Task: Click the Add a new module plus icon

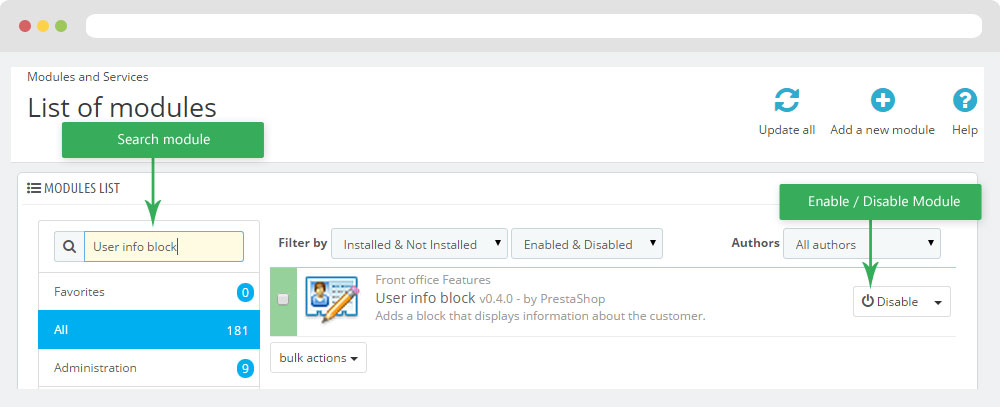Action: (882, 101)
